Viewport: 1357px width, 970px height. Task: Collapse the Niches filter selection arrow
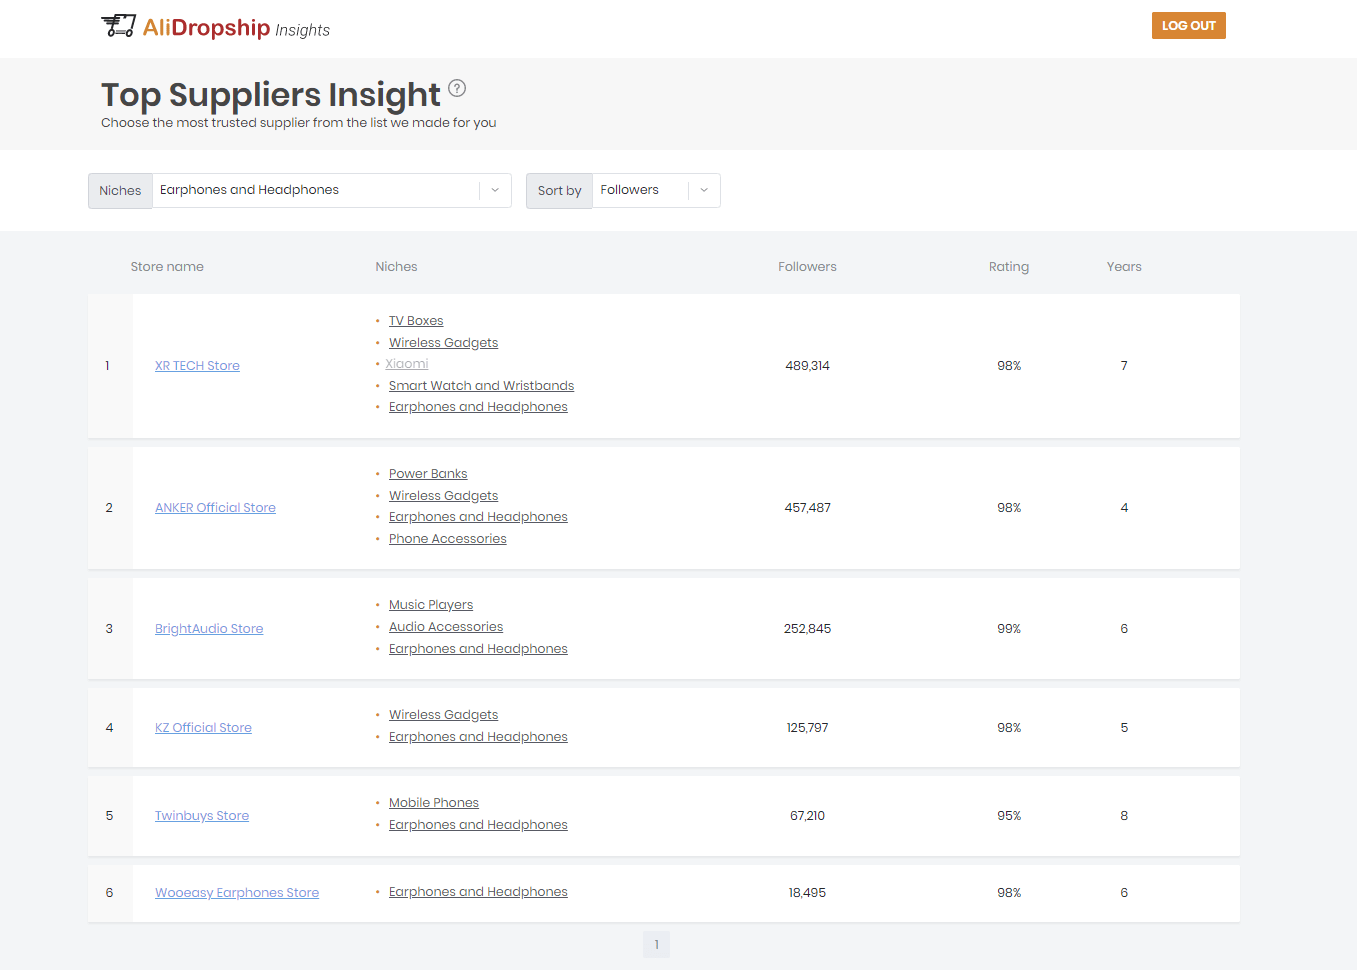pos(495,190)
